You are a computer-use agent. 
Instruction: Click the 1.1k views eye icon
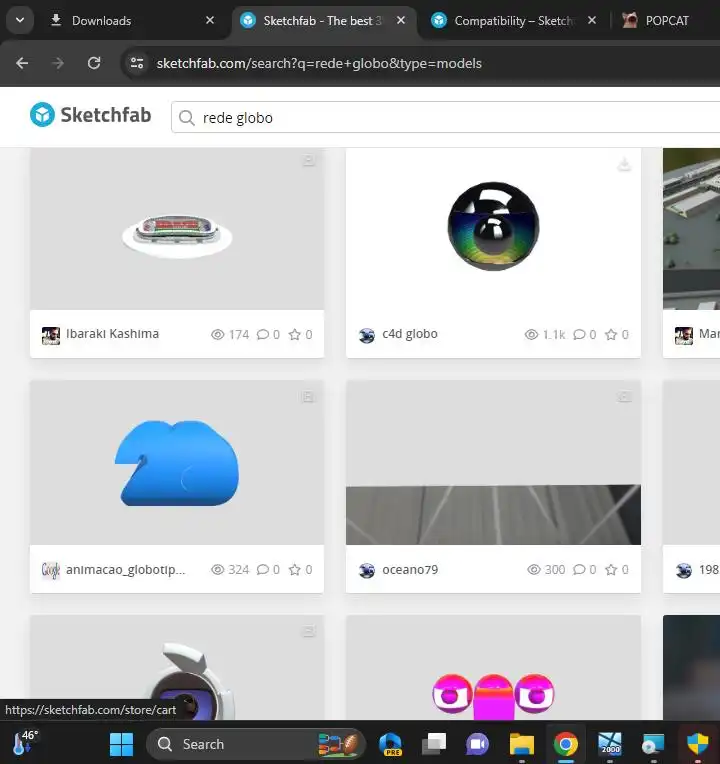(x=531, y=334)
